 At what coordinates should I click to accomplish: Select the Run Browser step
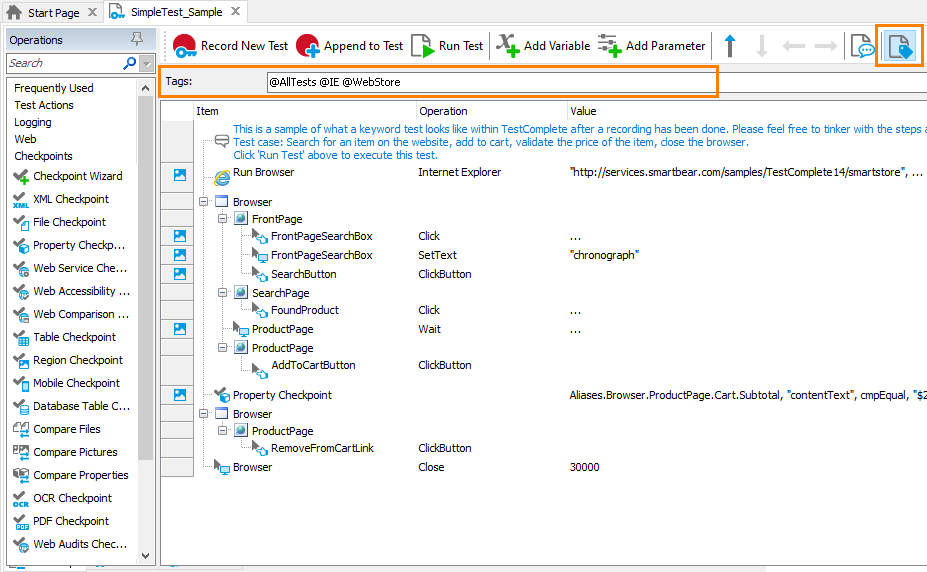263,173
